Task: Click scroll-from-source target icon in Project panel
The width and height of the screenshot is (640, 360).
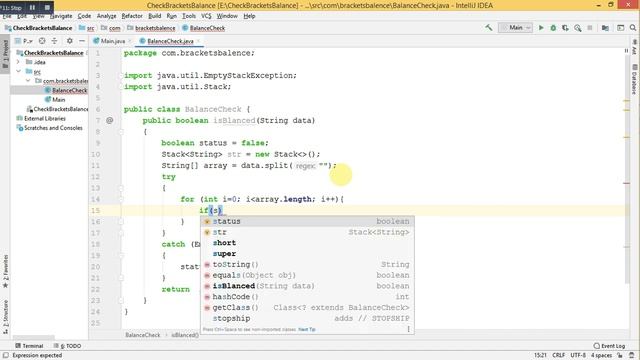Action: pyautogui.click(x=42, y=41)
